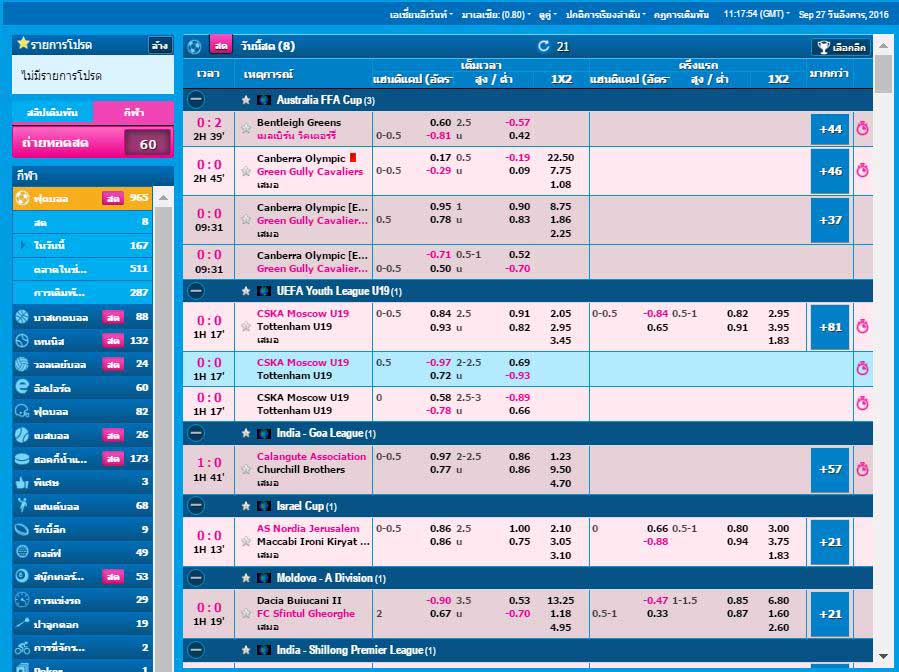Open the snooker sport with 53 events

pyautogui.click(x=83, y=576)
